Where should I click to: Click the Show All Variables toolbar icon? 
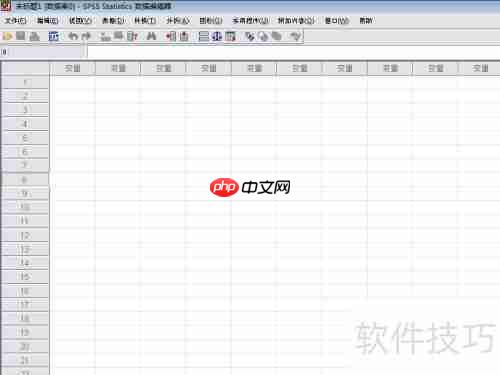pos(276,36)
